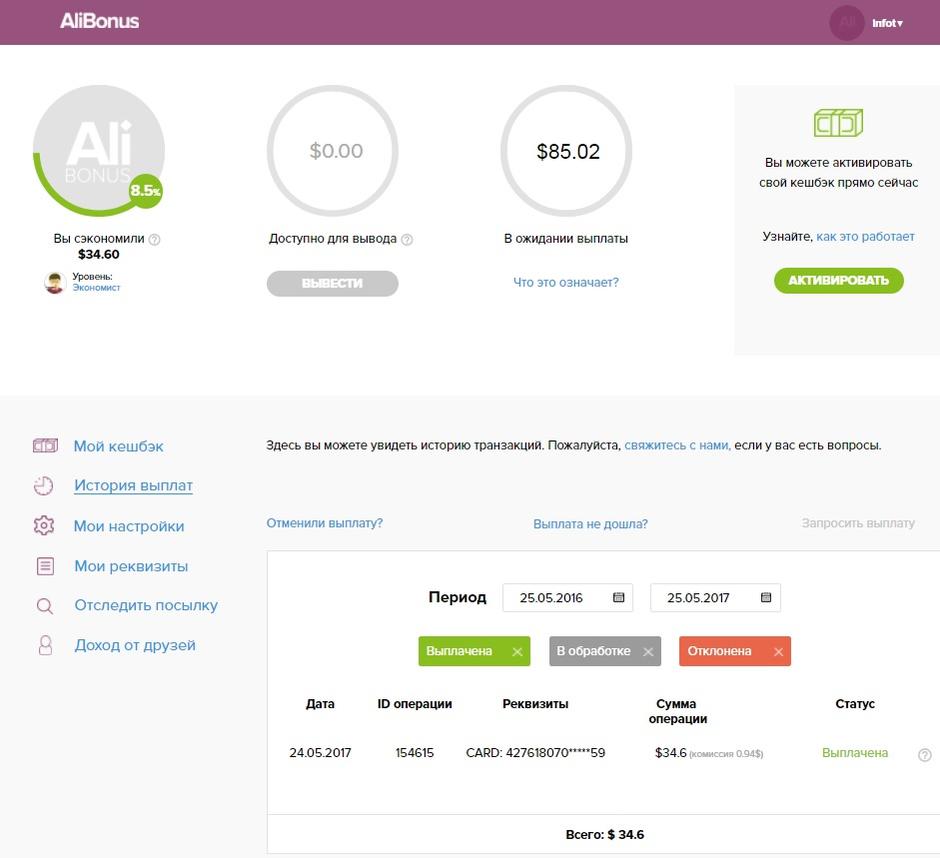Click the '$85.02' pending payout circle

pyautogui.click(x=567, y=150)
